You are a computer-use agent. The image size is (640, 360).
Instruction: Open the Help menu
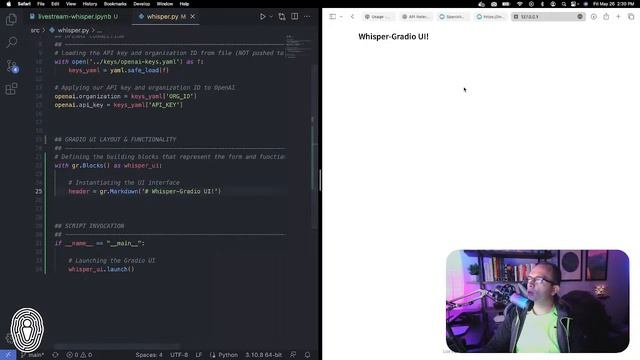click(184, 4)
